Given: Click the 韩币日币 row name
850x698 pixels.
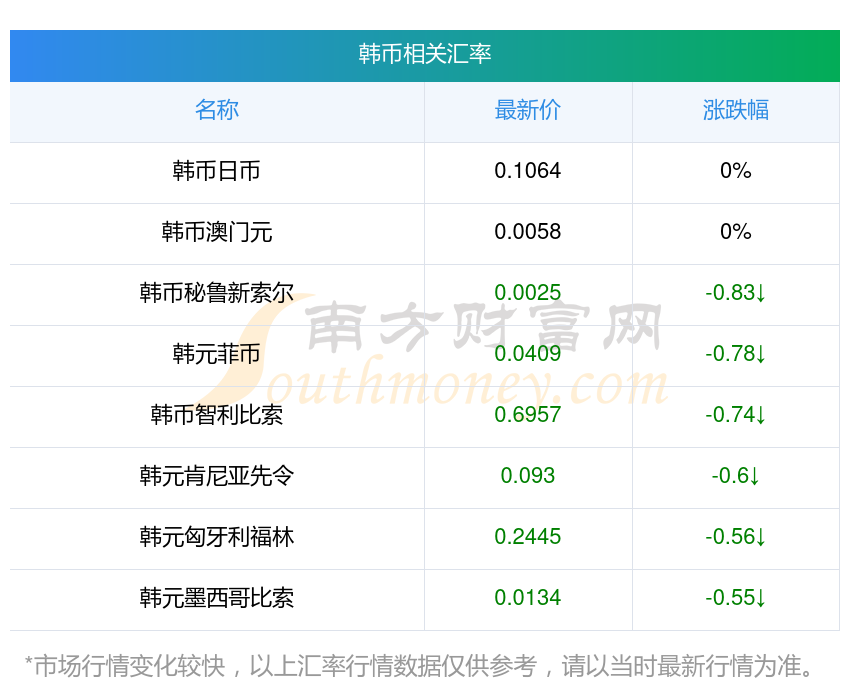Looking at the screenshot, I should (x=217, y=171).
